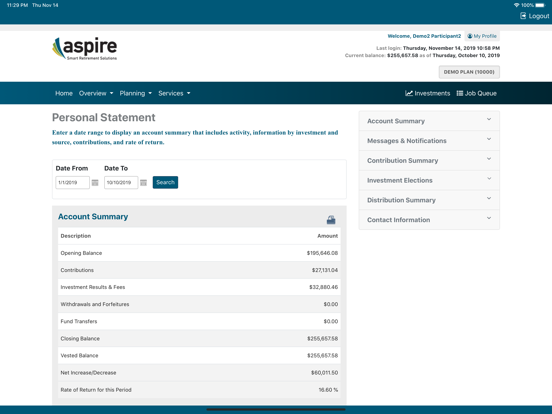
Task: Click the Amount column header
Action: [x=327, y=236]
